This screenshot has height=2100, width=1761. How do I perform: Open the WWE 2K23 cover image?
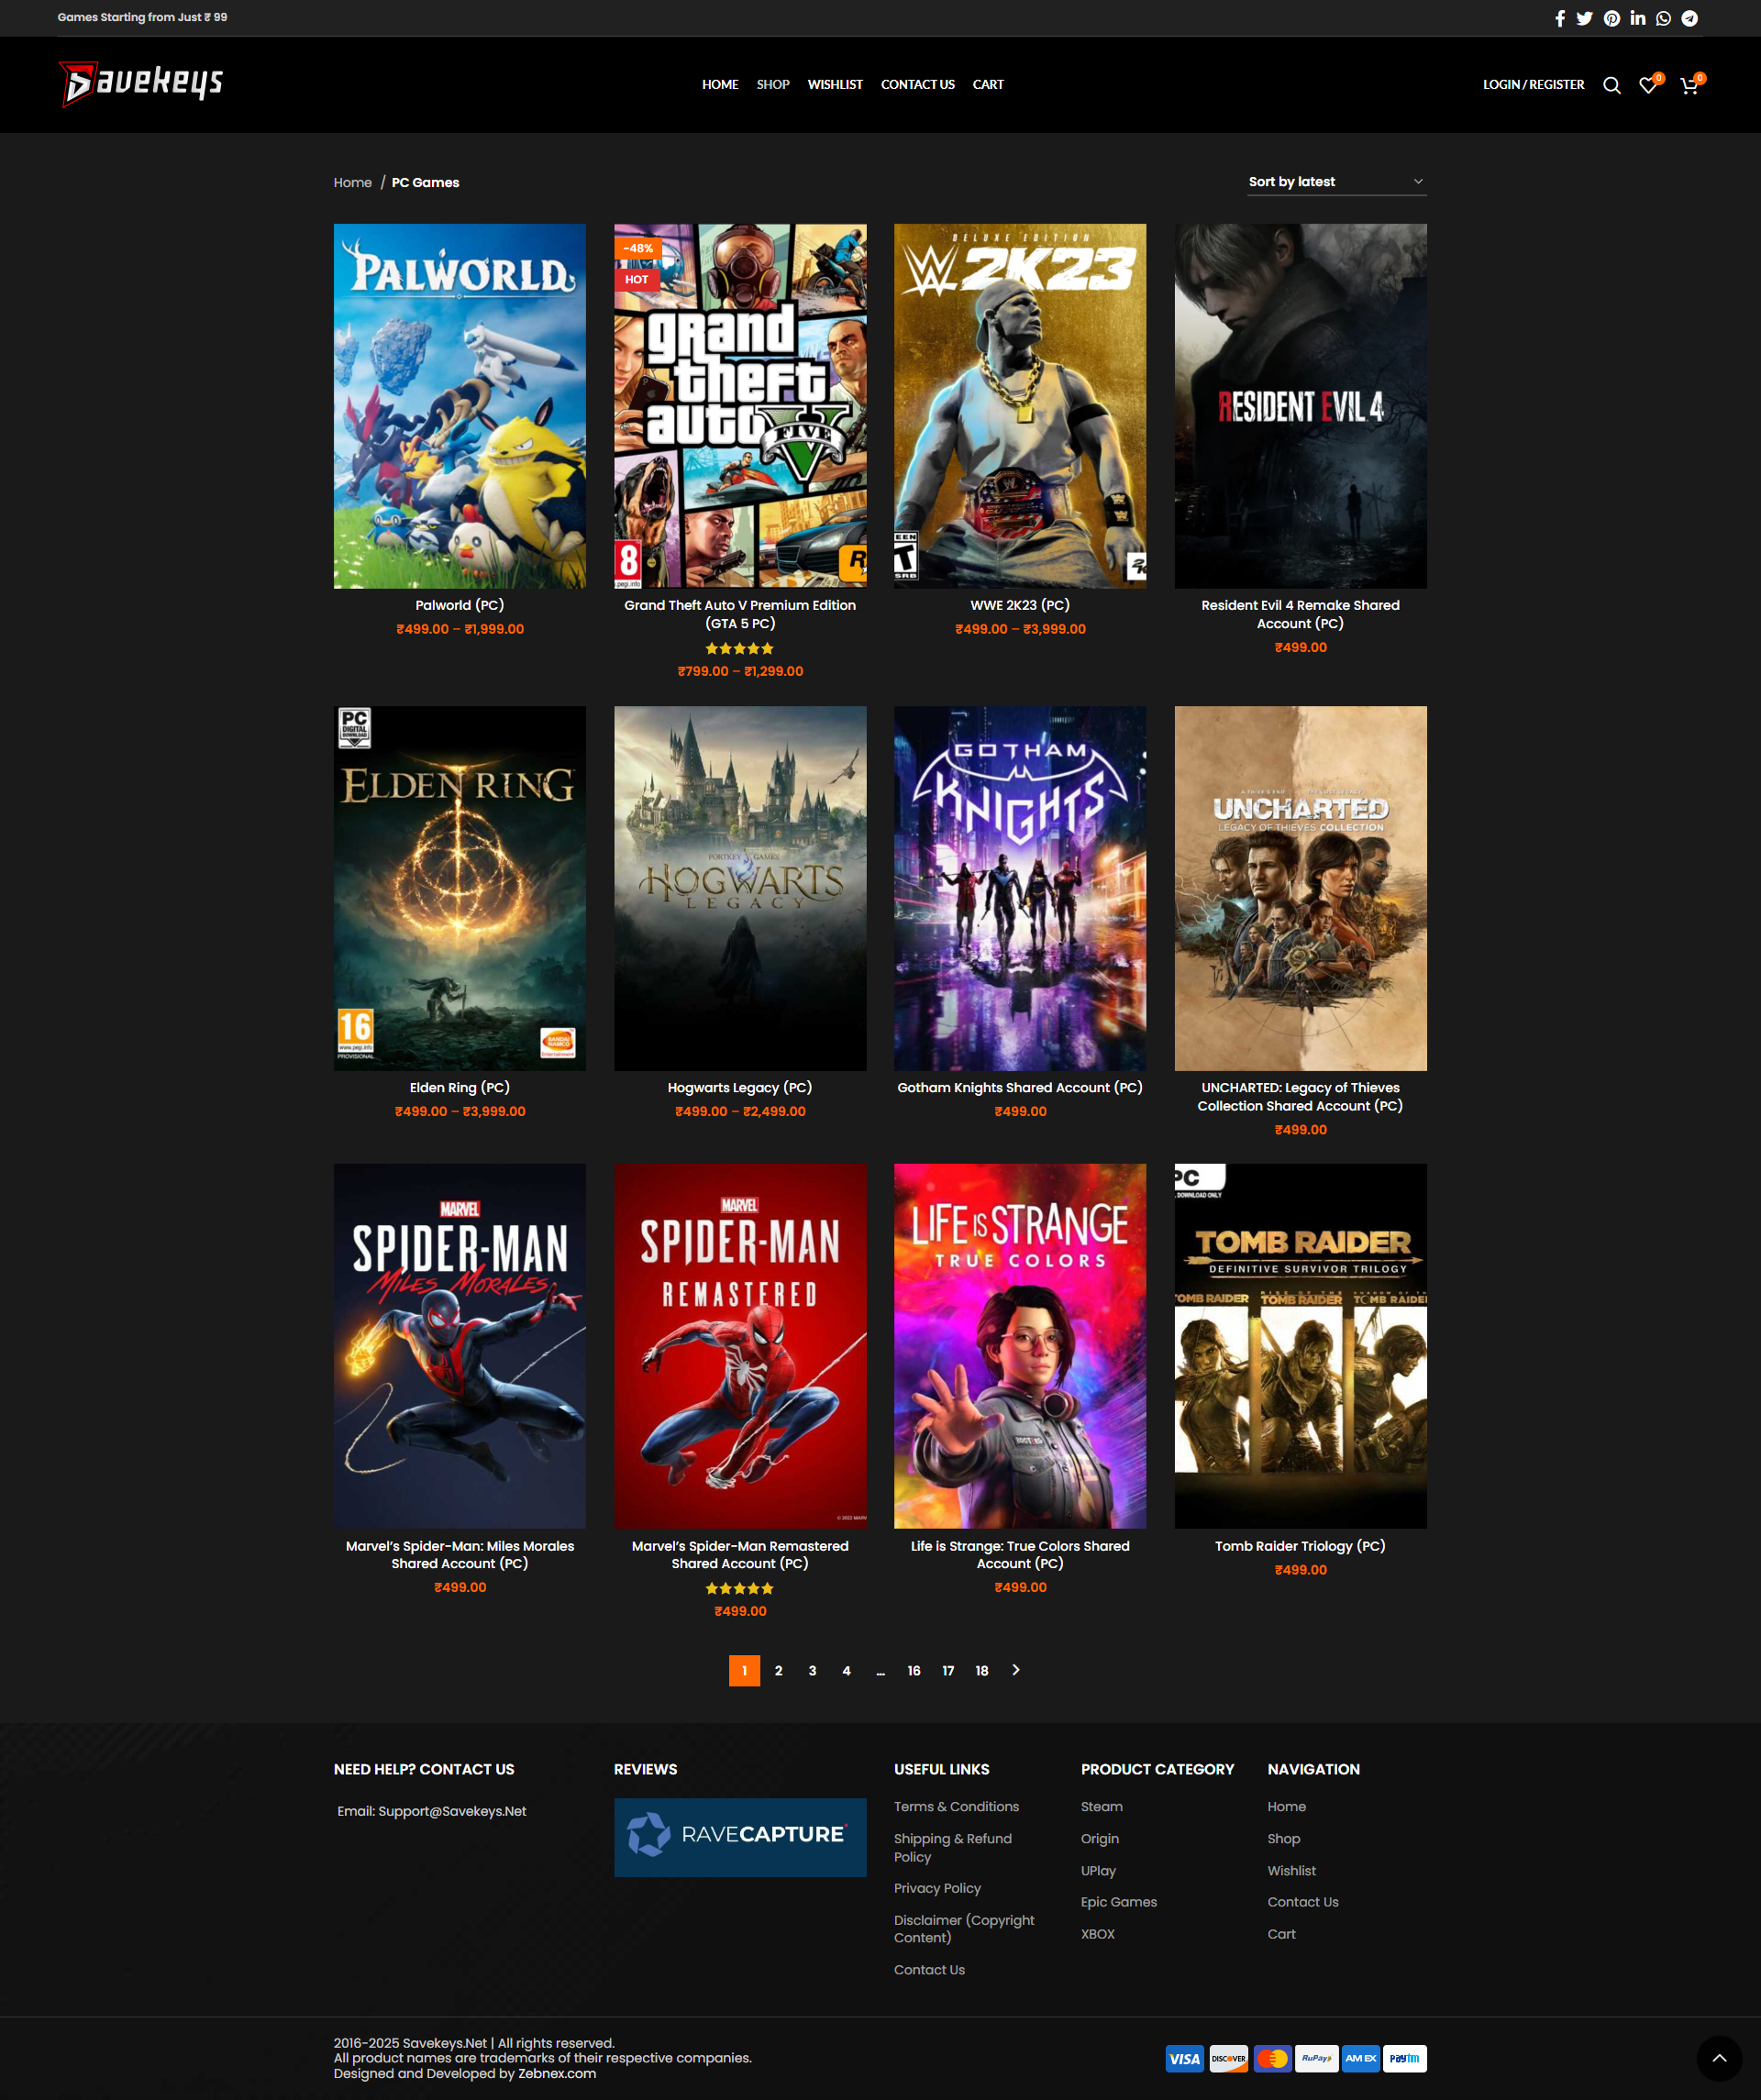coord(1020,406)
